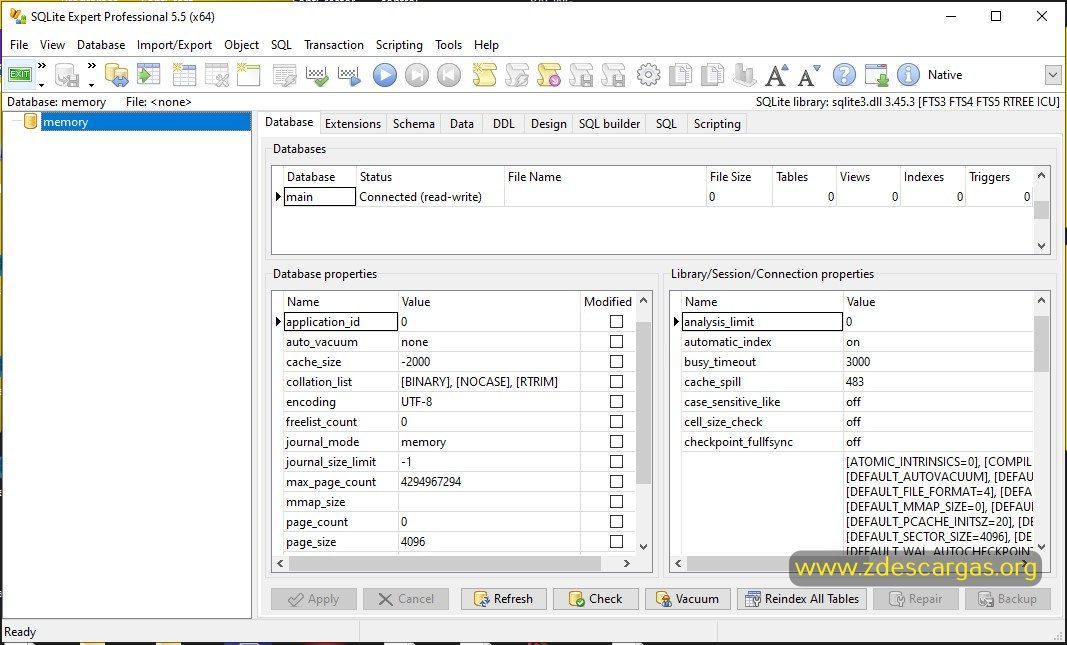Click the Check button
The image size is (1067, 645).
click(595, 599)
